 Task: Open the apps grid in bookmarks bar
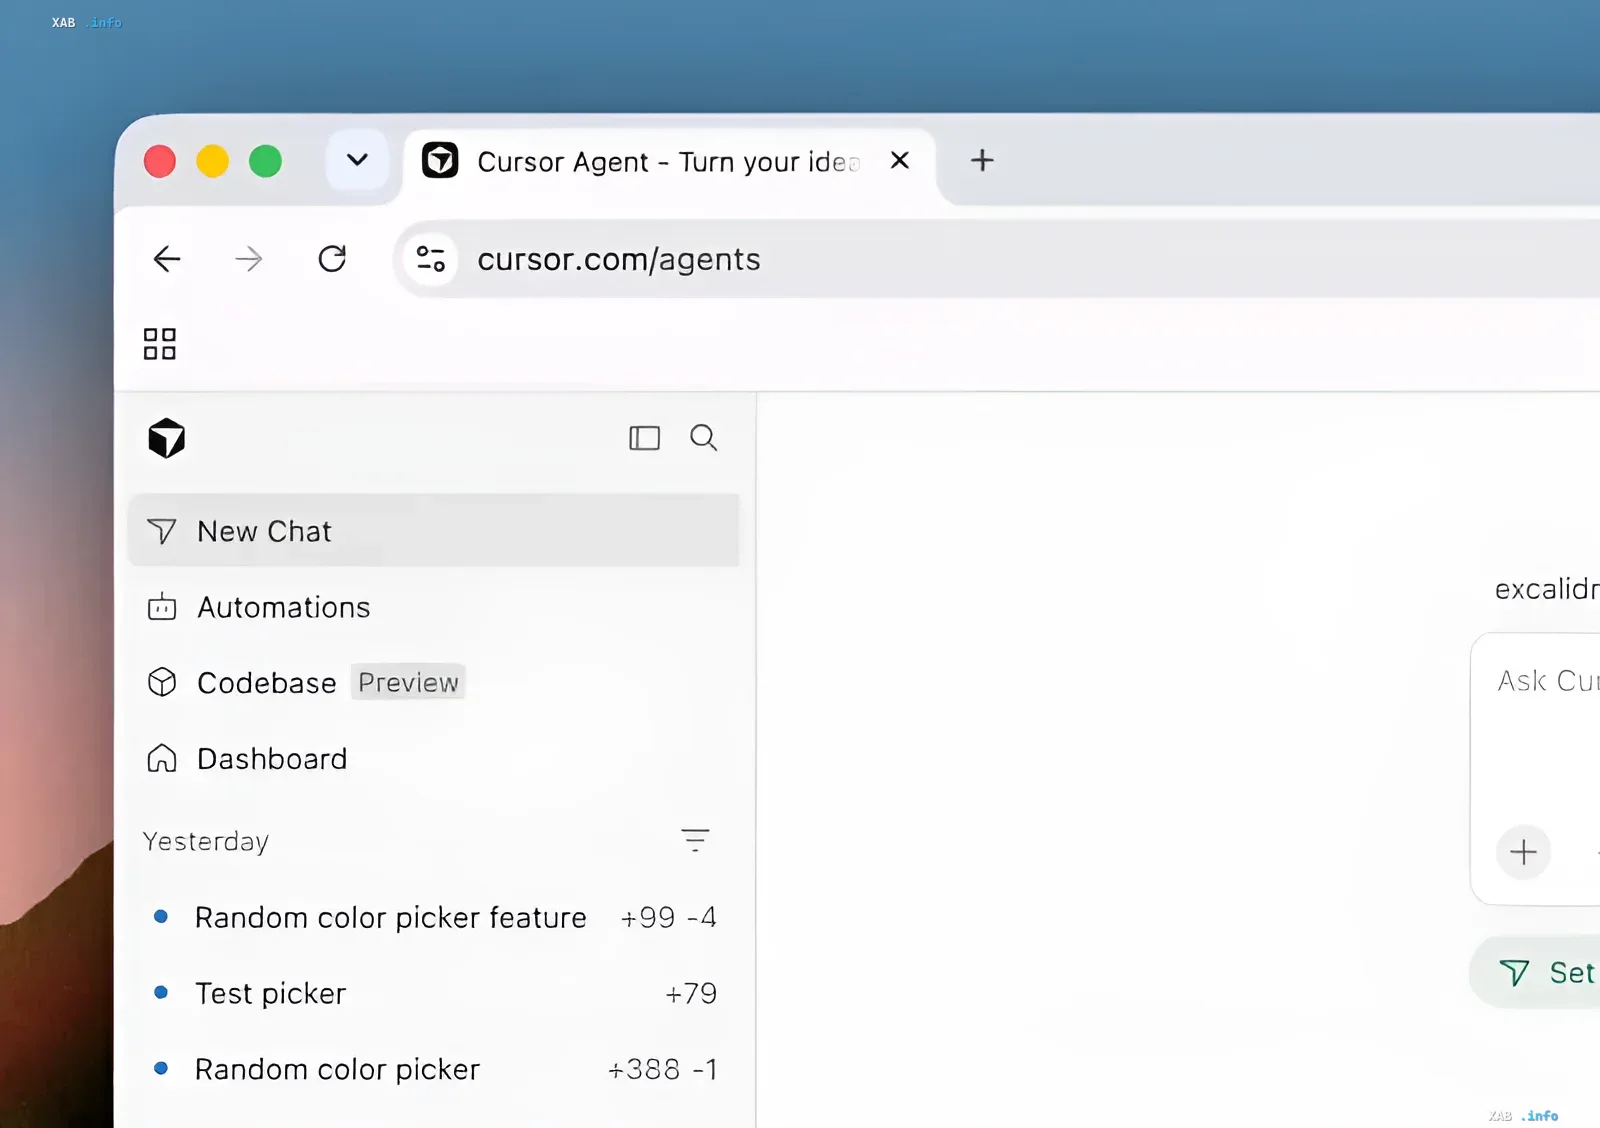coord(160,344)
